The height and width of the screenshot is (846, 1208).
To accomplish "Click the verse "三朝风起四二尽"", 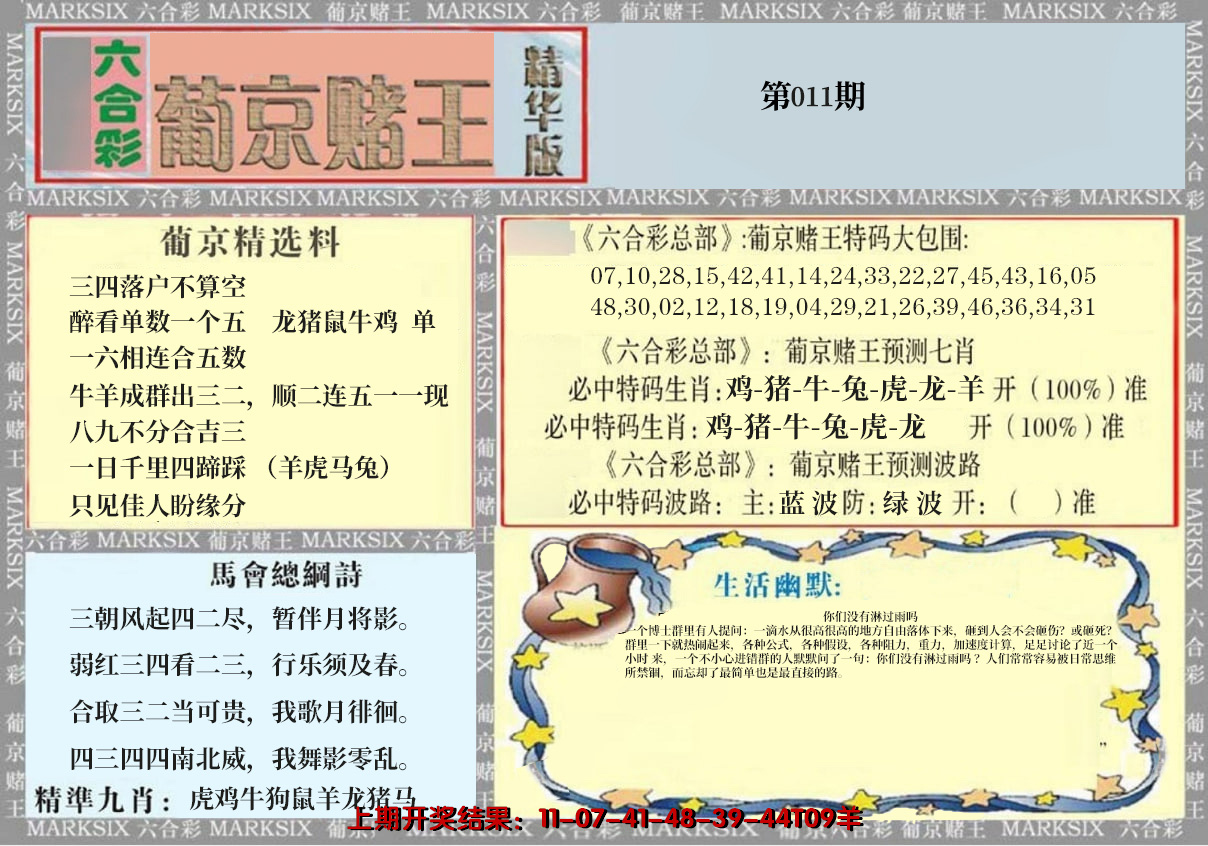I will click(x=157, y=620).
